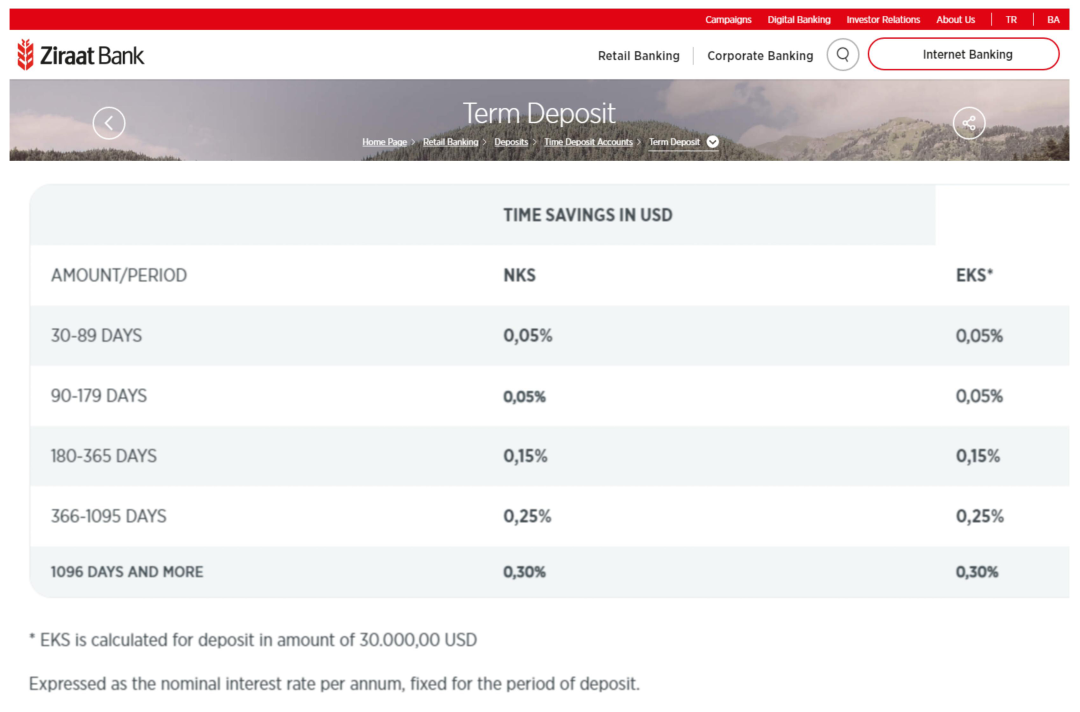This screenshot has width=1080, height=712.
Task: Switch language to TR
Action: [1011, 20]
